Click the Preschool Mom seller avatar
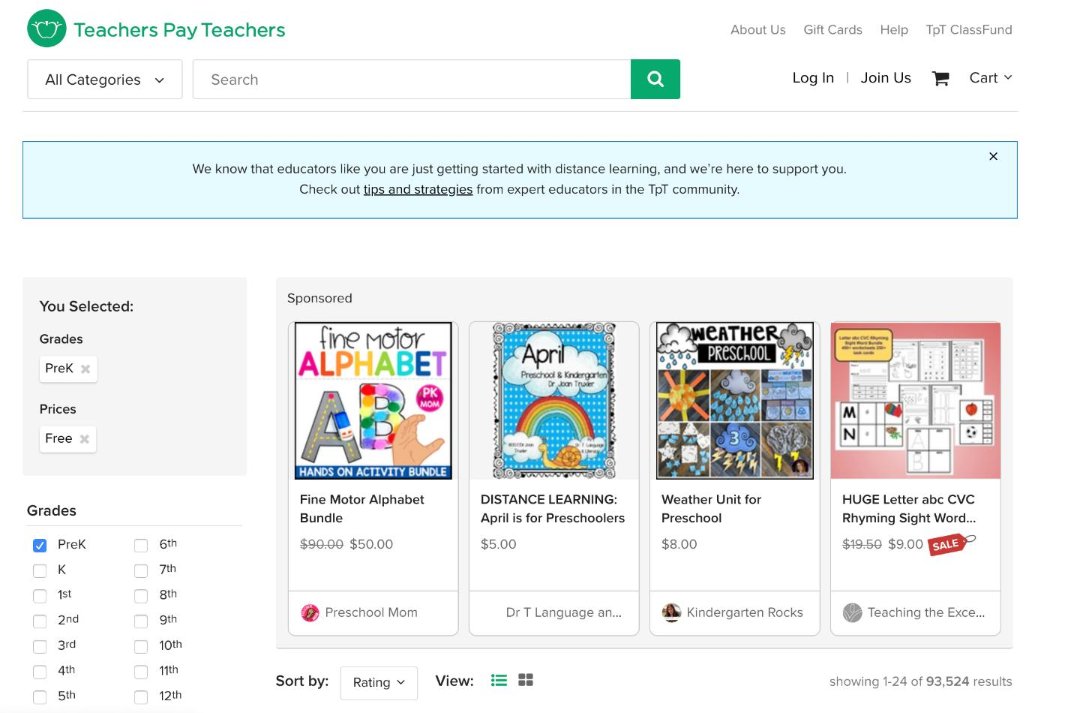1080x713 pixels. click(x=310, y=612)
